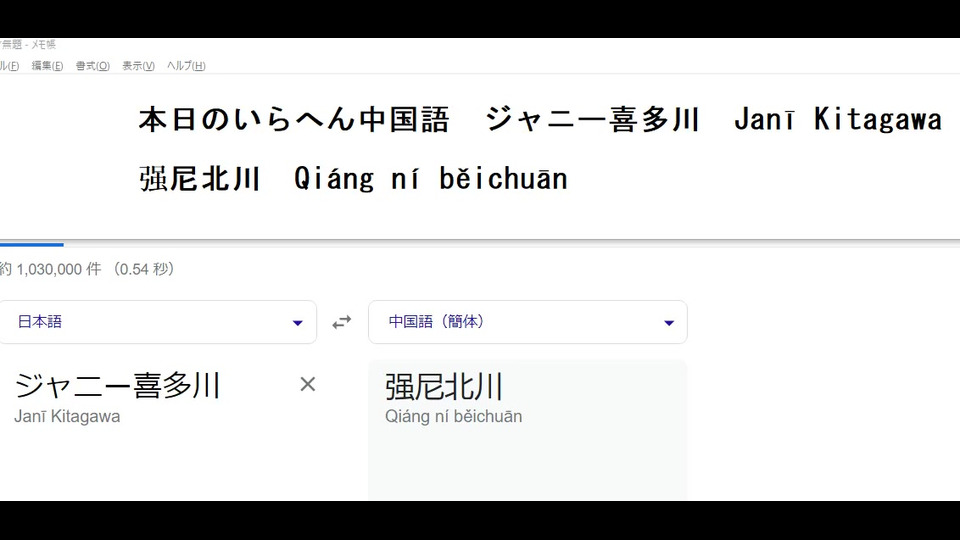960x540 pixels.
Task: Click Qiáng ní běichuān in Notepad text
Action: click(x=430, y=179)
